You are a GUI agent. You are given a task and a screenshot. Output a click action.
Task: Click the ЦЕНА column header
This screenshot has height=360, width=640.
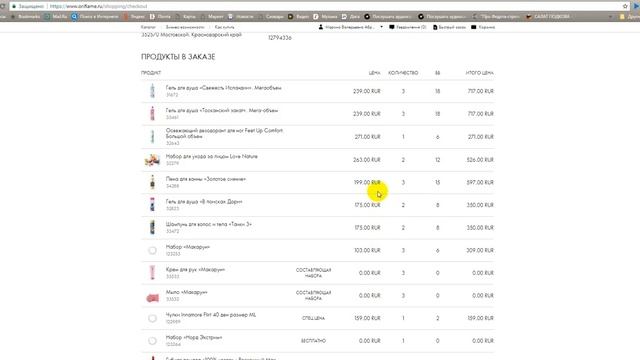tap(374, 73)
